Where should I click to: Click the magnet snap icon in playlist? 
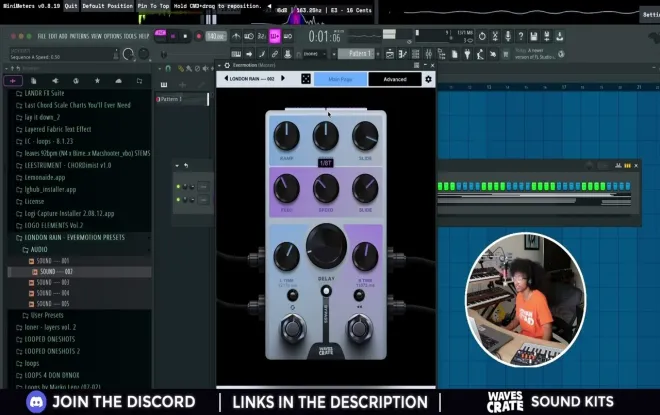[x=168, y=68]
